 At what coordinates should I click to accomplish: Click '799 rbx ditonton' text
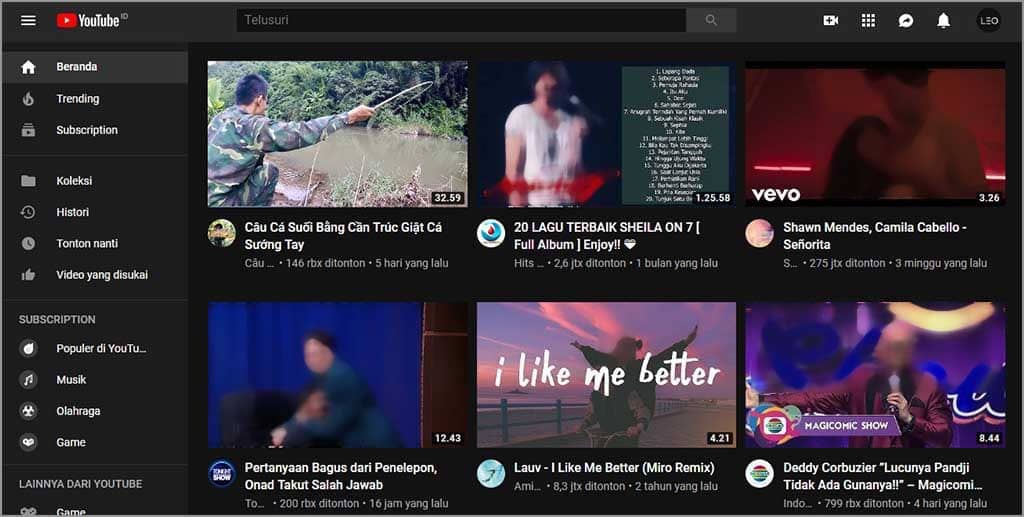[x=864, y=503]
